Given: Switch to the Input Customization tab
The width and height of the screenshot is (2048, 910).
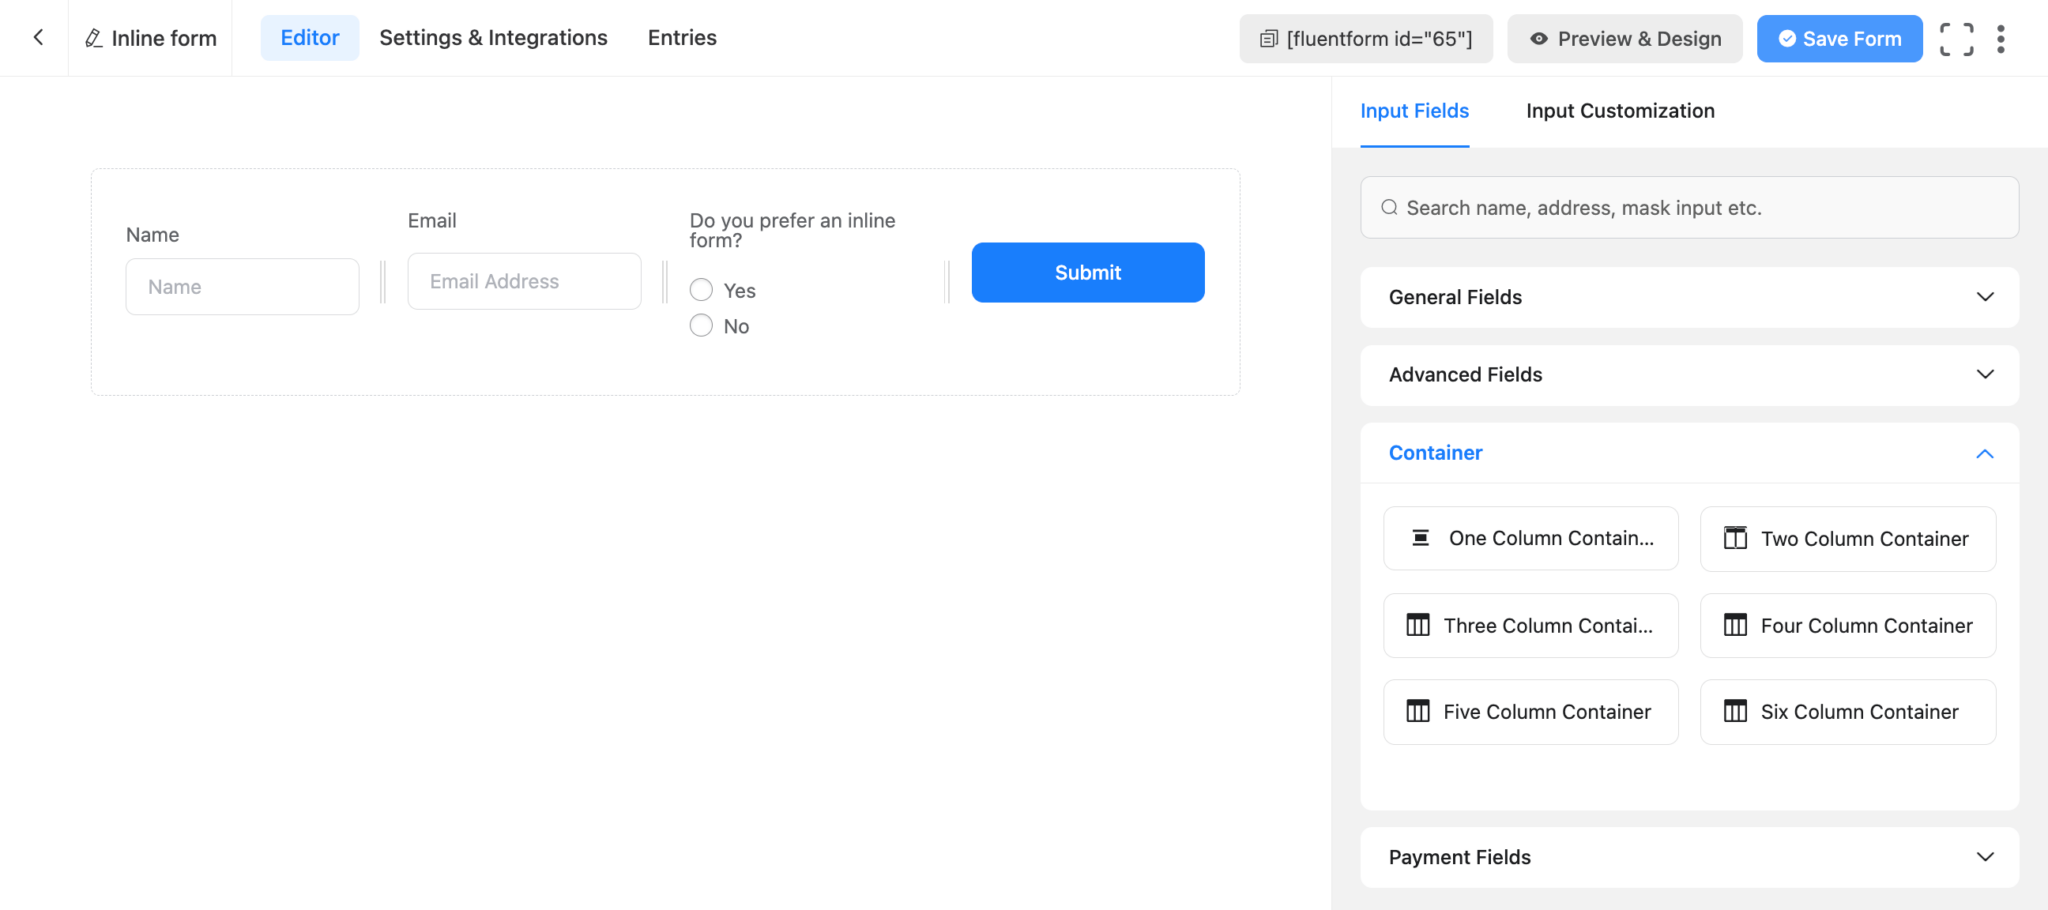Looking at the screenshot, I should (1620, 111).
